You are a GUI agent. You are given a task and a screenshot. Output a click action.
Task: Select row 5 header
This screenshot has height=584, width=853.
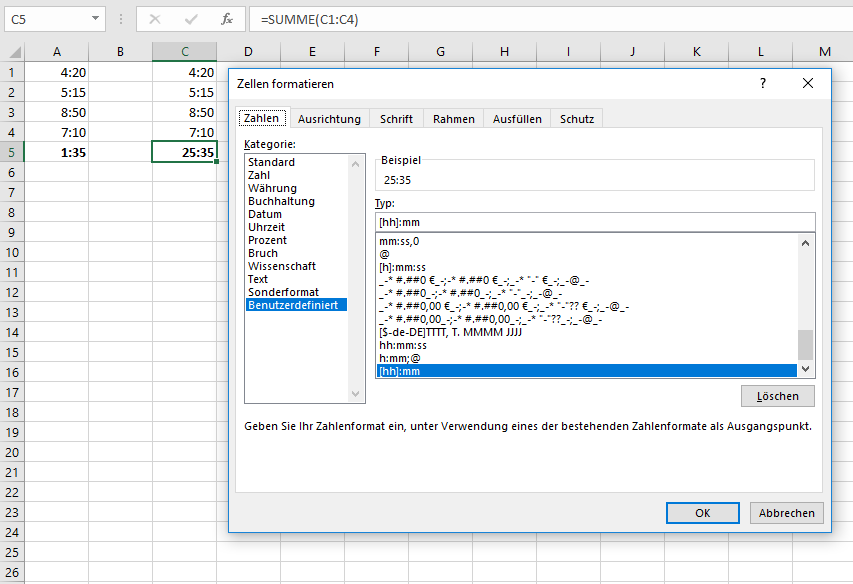coord(12,152)
